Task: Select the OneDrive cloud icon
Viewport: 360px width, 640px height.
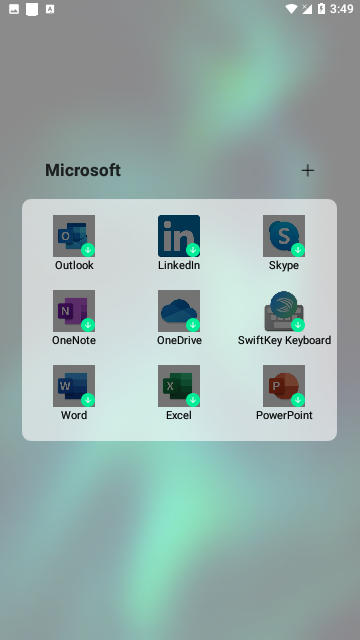Action: click(x=179, y=311)
